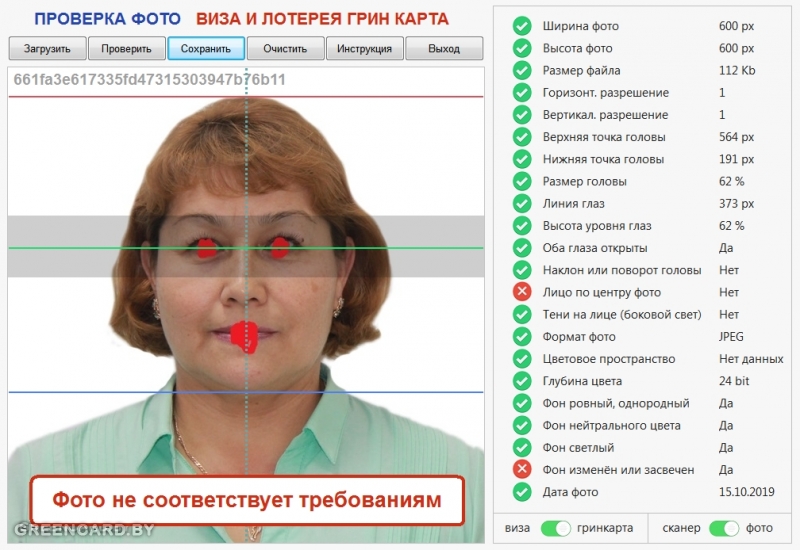800x550 pixels.
Task: Click check icon for Глубина цвета
Action: [522, 381]
